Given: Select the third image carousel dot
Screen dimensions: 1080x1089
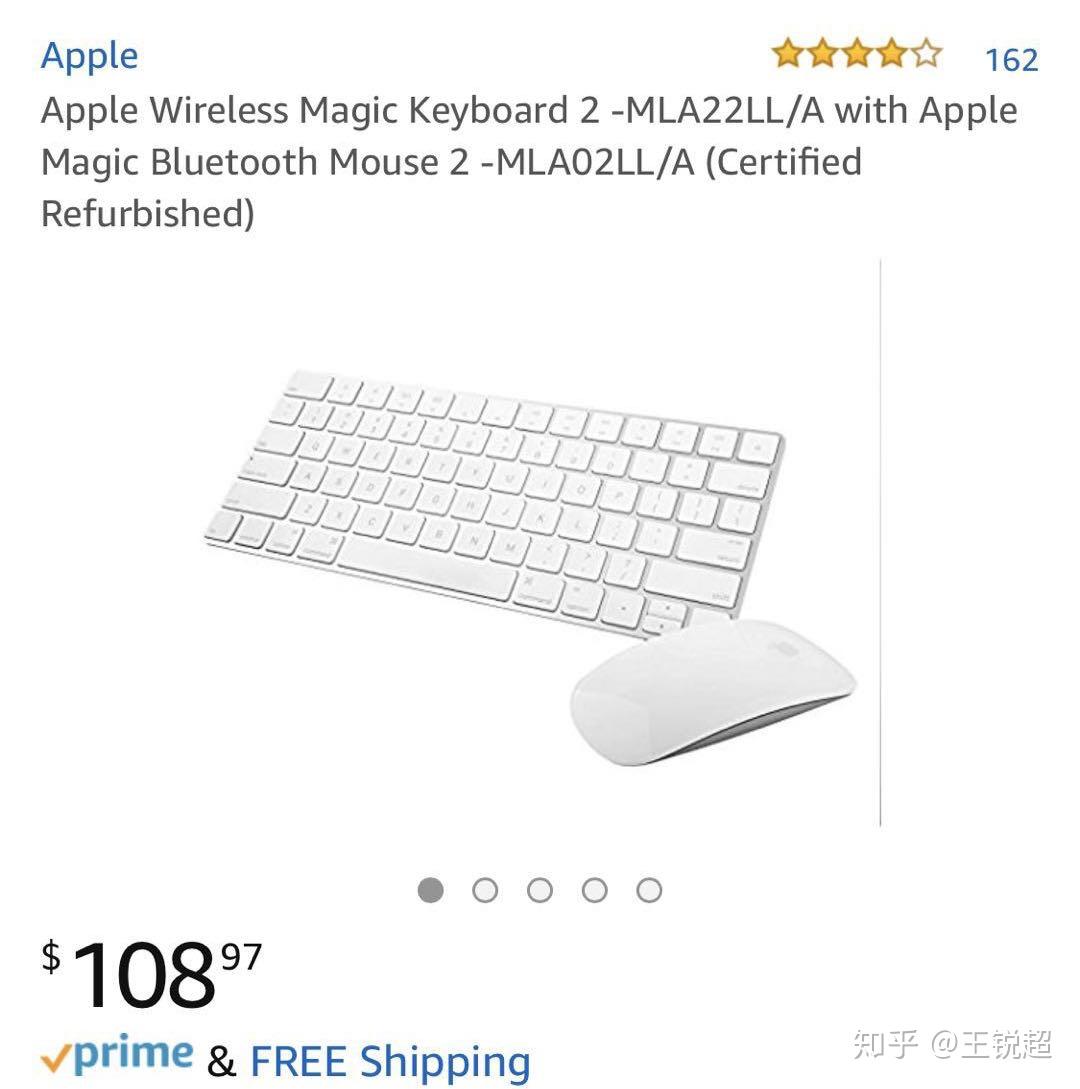Looking at the screenshot, I should [540, 890].
